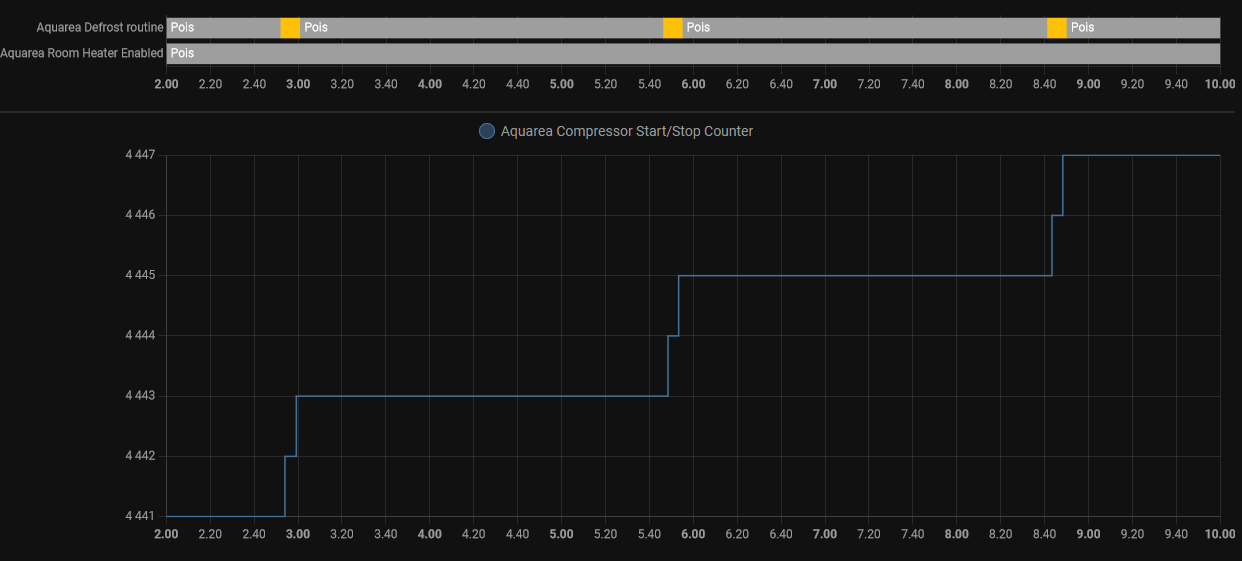The width and height of the screenshot is (1242, 561).
Task: Click the short graph step at 4 446
Action: (x=1057, y=215)
